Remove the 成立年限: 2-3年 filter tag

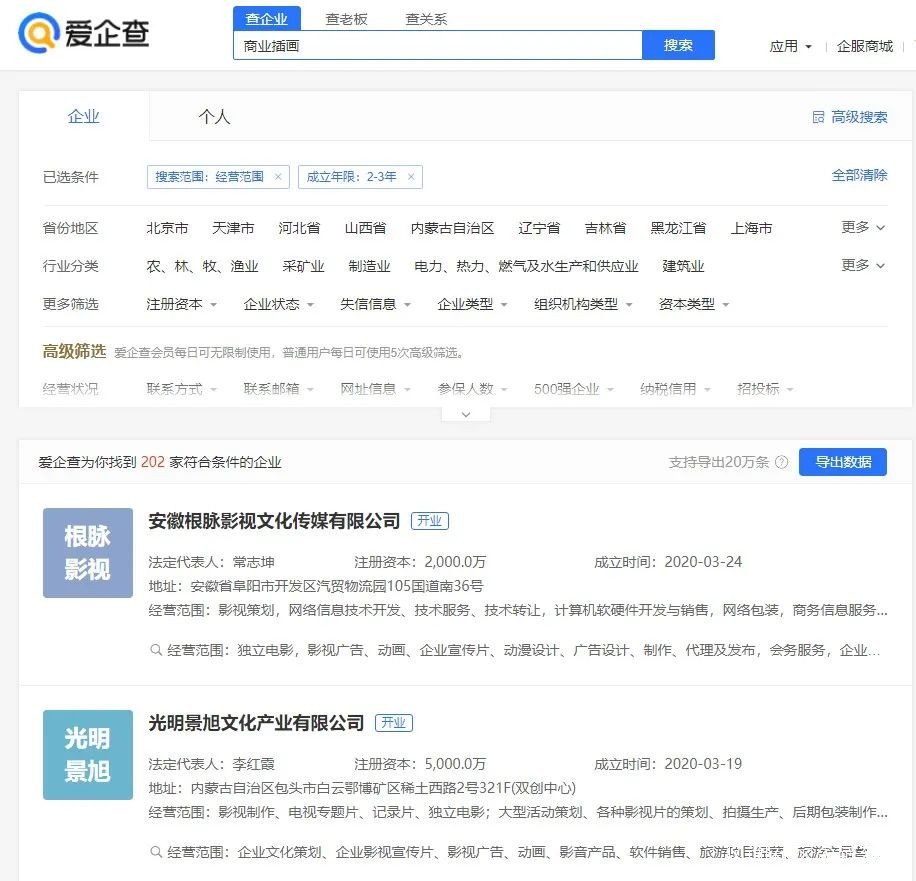pos(411,177)
